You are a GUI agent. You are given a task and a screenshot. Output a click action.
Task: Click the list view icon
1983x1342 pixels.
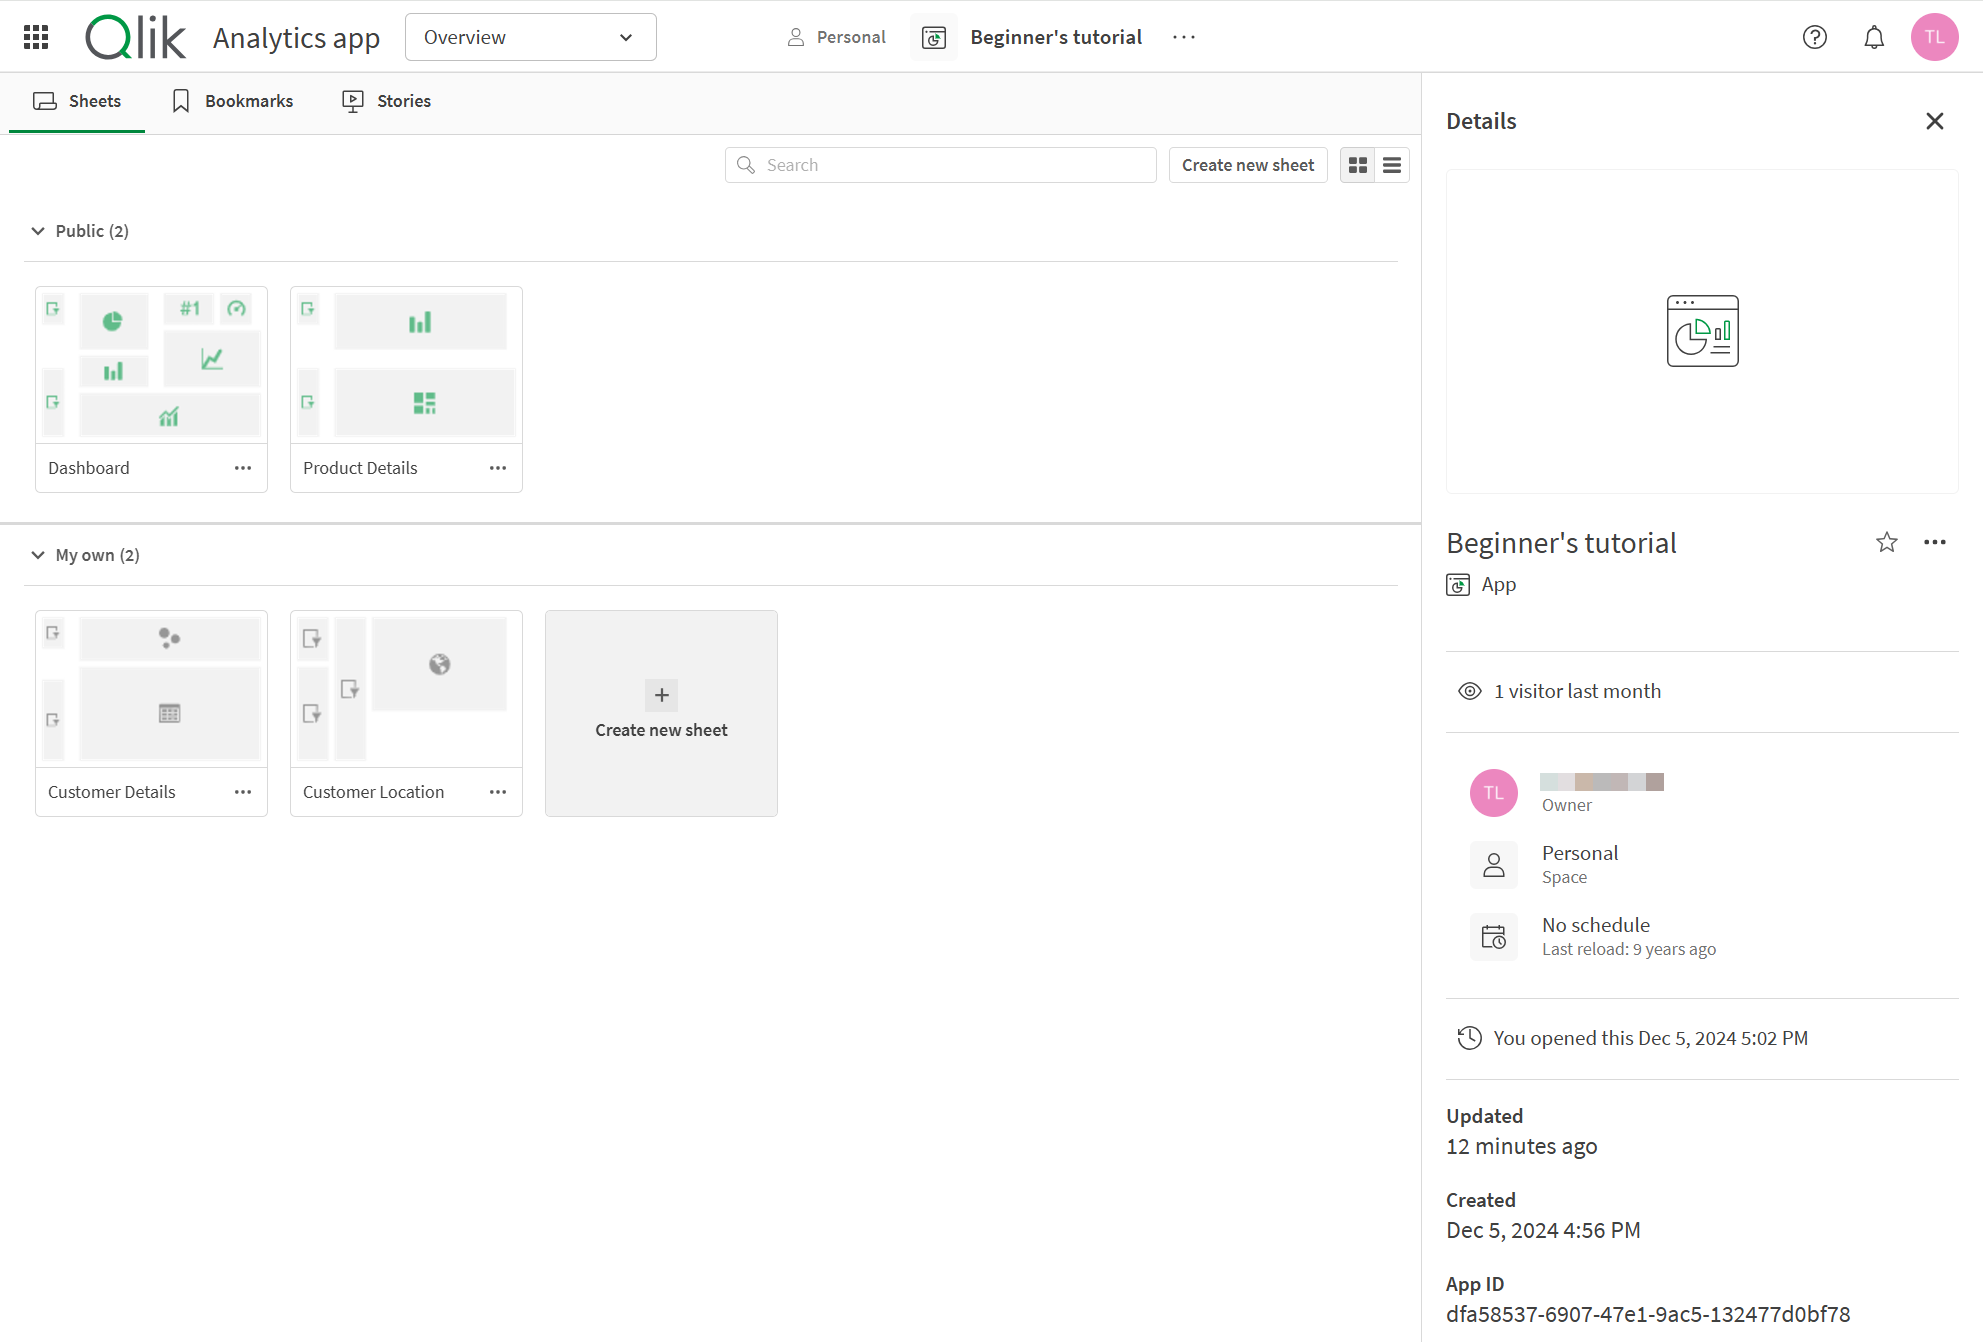click(x=1390, y=165)
